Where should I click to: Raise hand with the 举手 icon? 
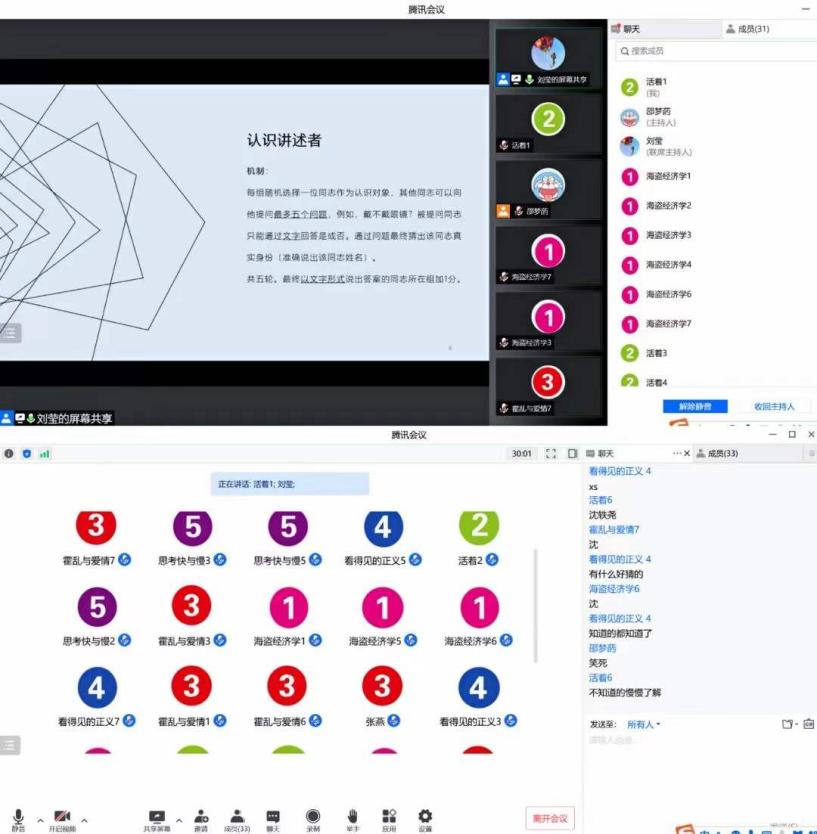[352, 817]
